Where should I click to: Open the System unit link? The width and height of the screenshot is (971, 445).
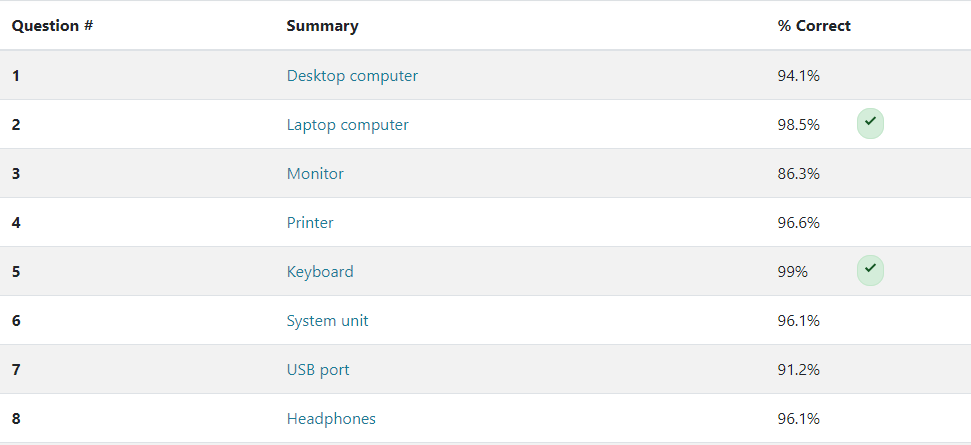point(327,321)
